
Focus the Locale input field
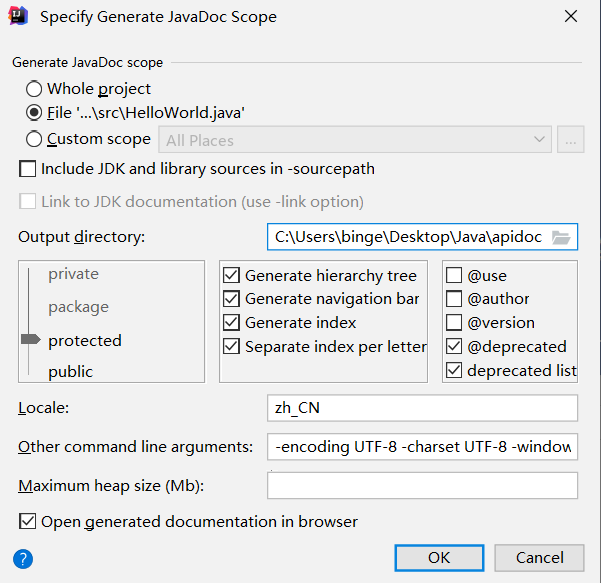coord(422,408)
